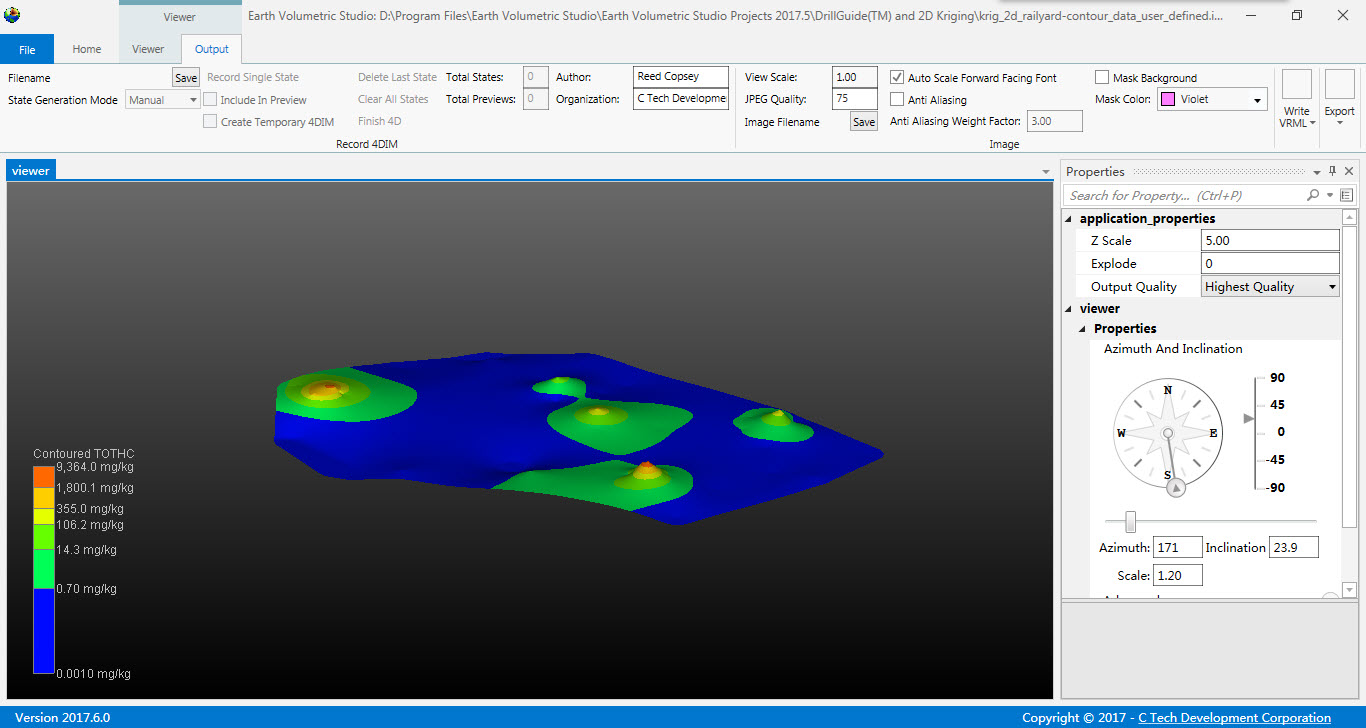Toggle Create Temporary 4DIM checkbox
The image size is (1366, 728).
(x=210, y=122)
